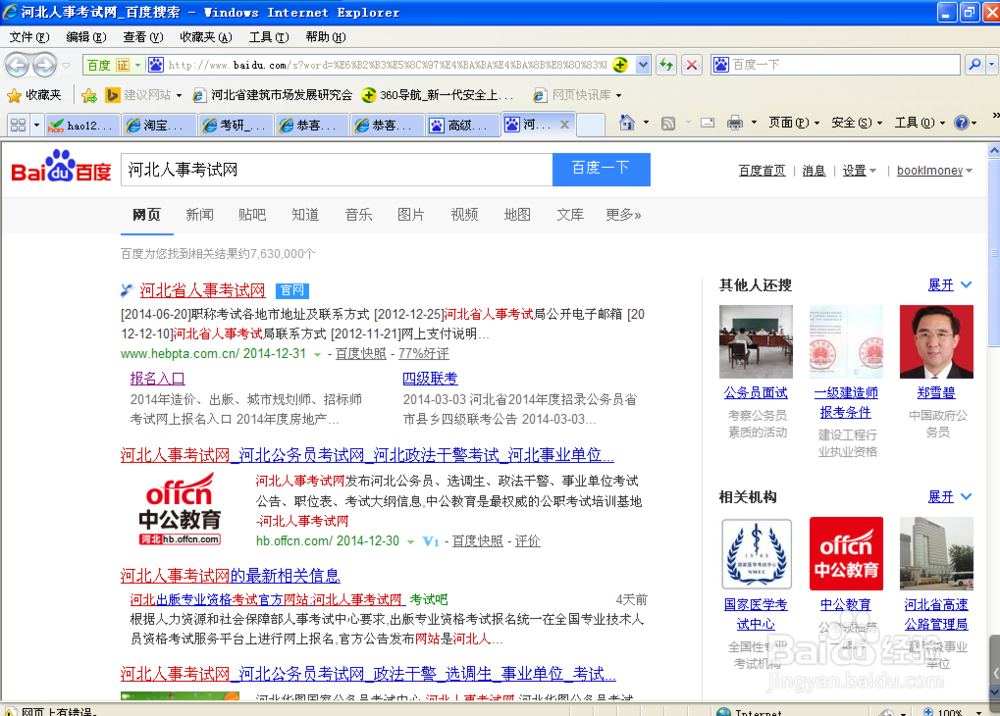Open 河北省建筑市场发展研究会 favorite link
The width and height of the screenshot is (1000, 716).
[273, 95]
